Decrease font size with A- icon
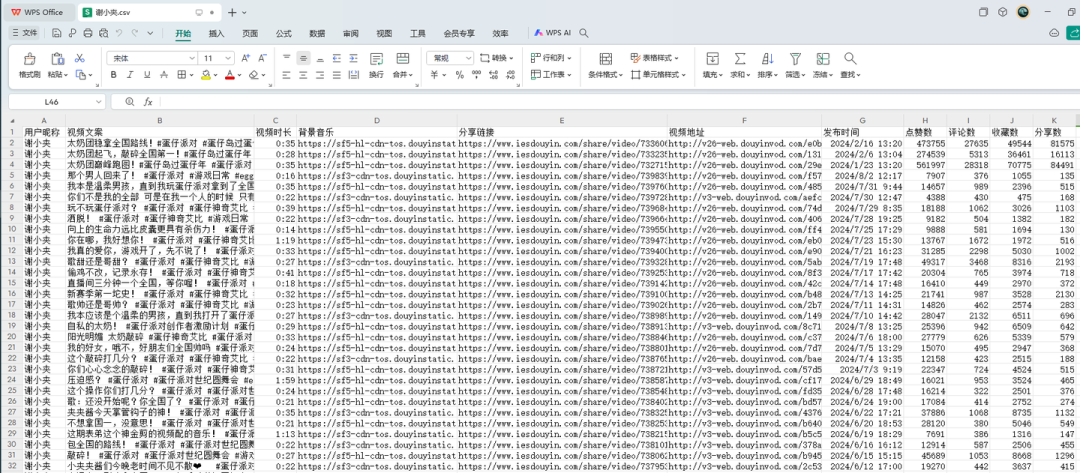 [263, 59]
